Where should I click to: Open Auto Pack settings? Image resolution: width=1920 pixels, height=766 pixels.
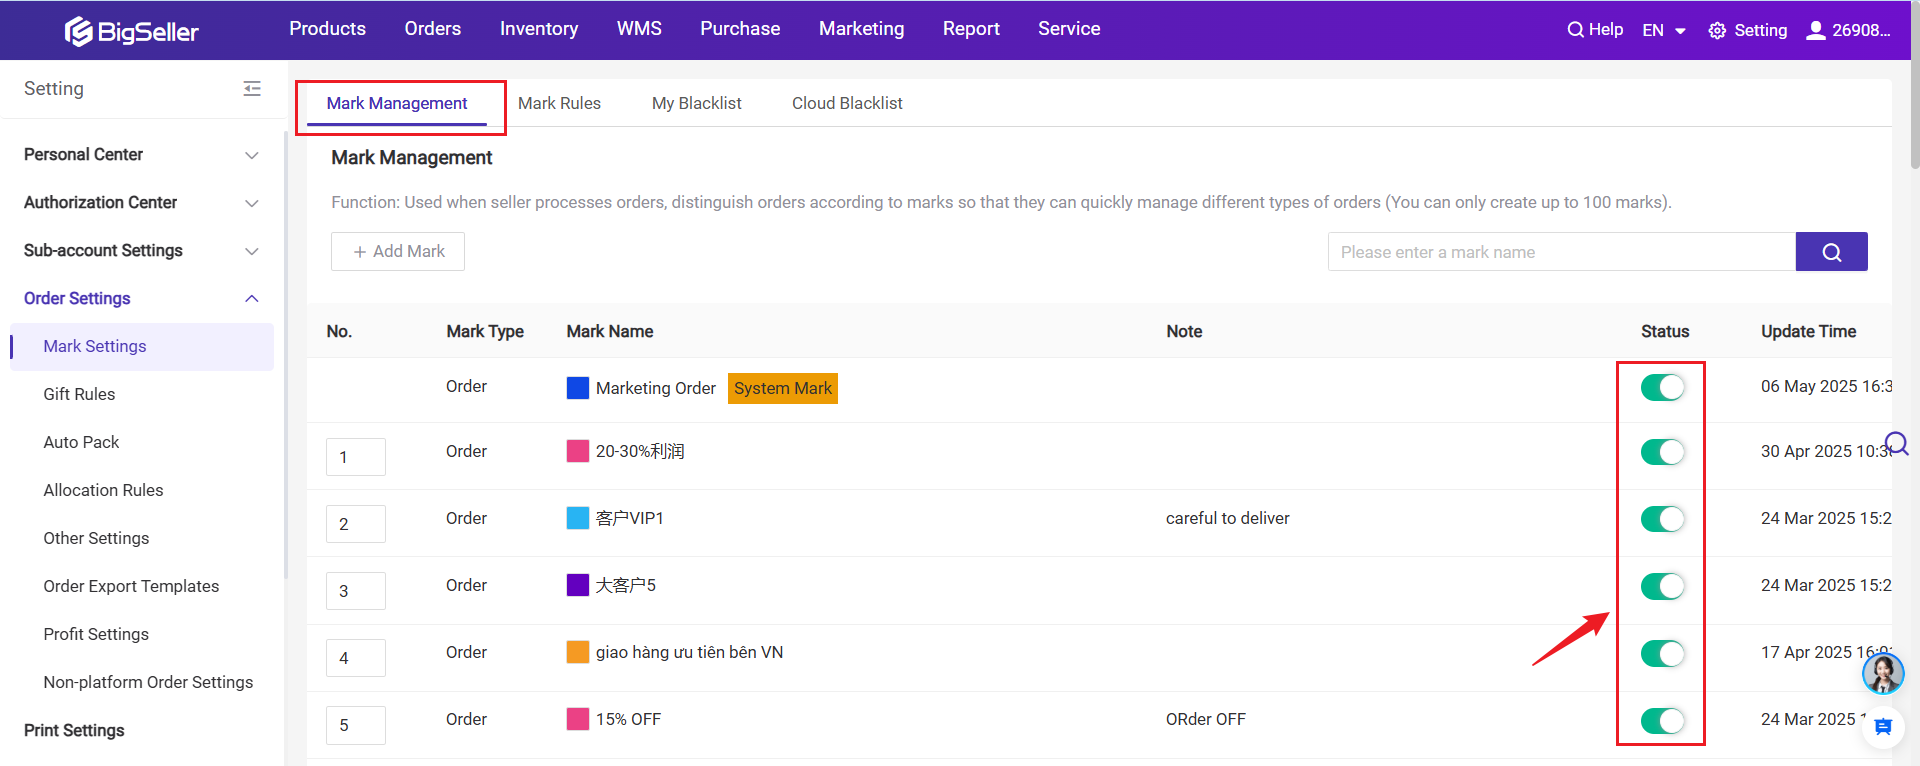(x=81, y=443)
